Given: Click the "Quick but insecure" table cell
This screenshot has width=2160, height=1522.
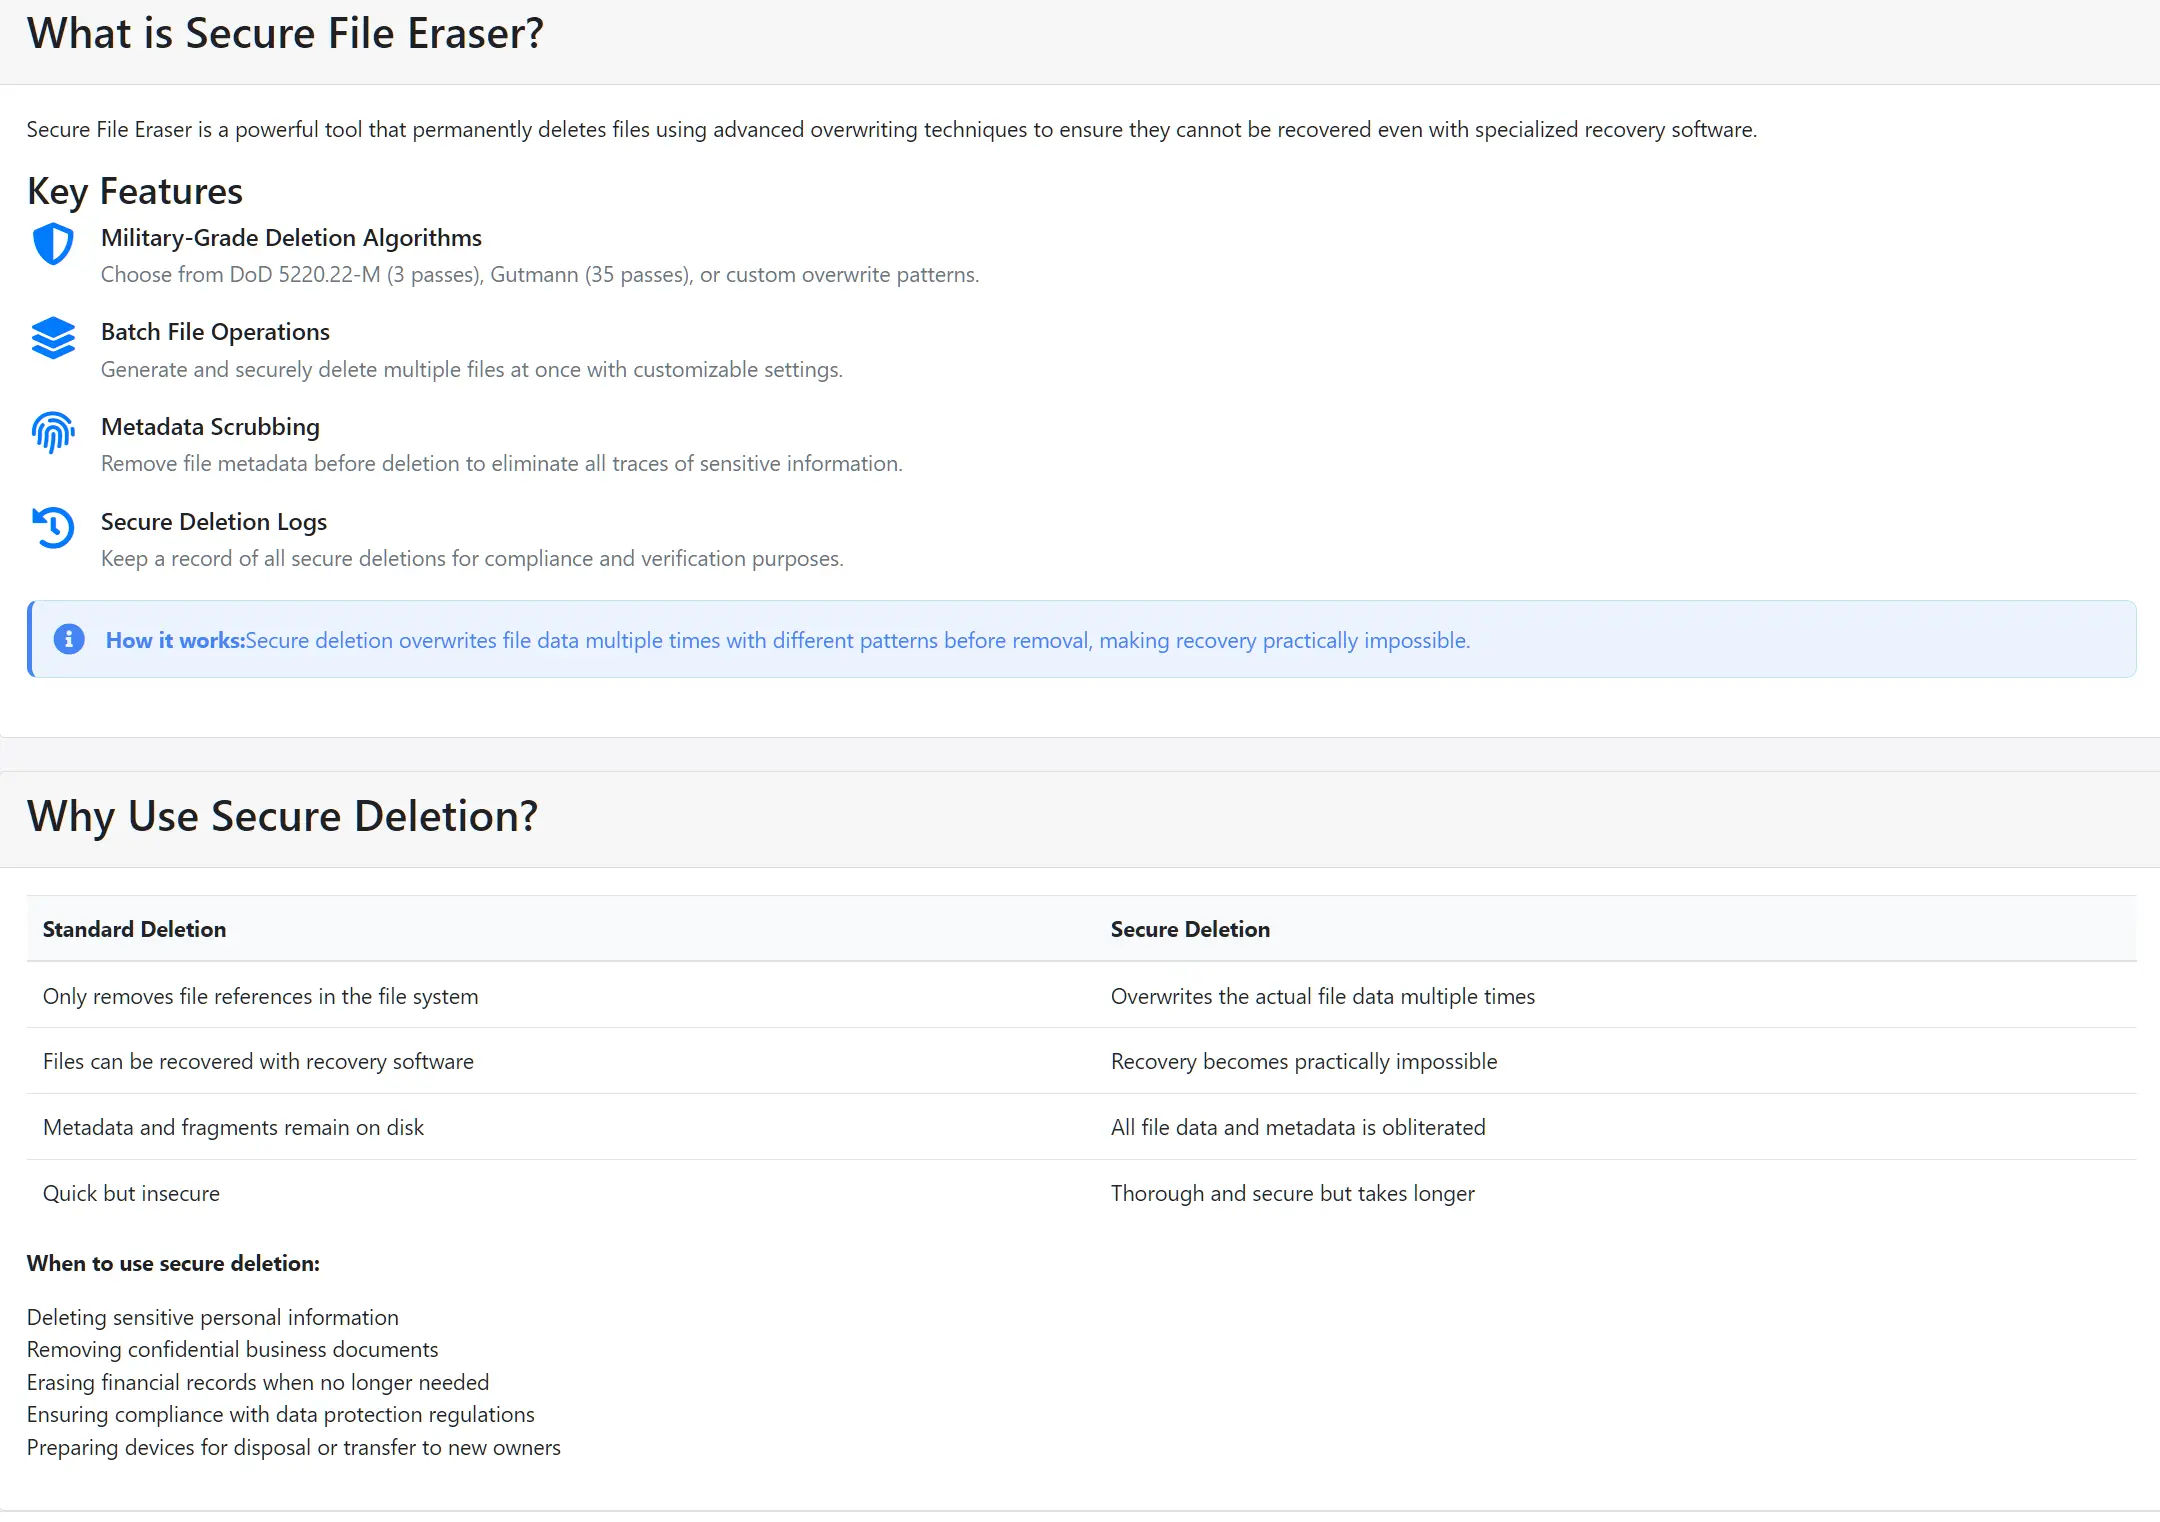Looking at the screenshot, I should tap(131, 1193).
